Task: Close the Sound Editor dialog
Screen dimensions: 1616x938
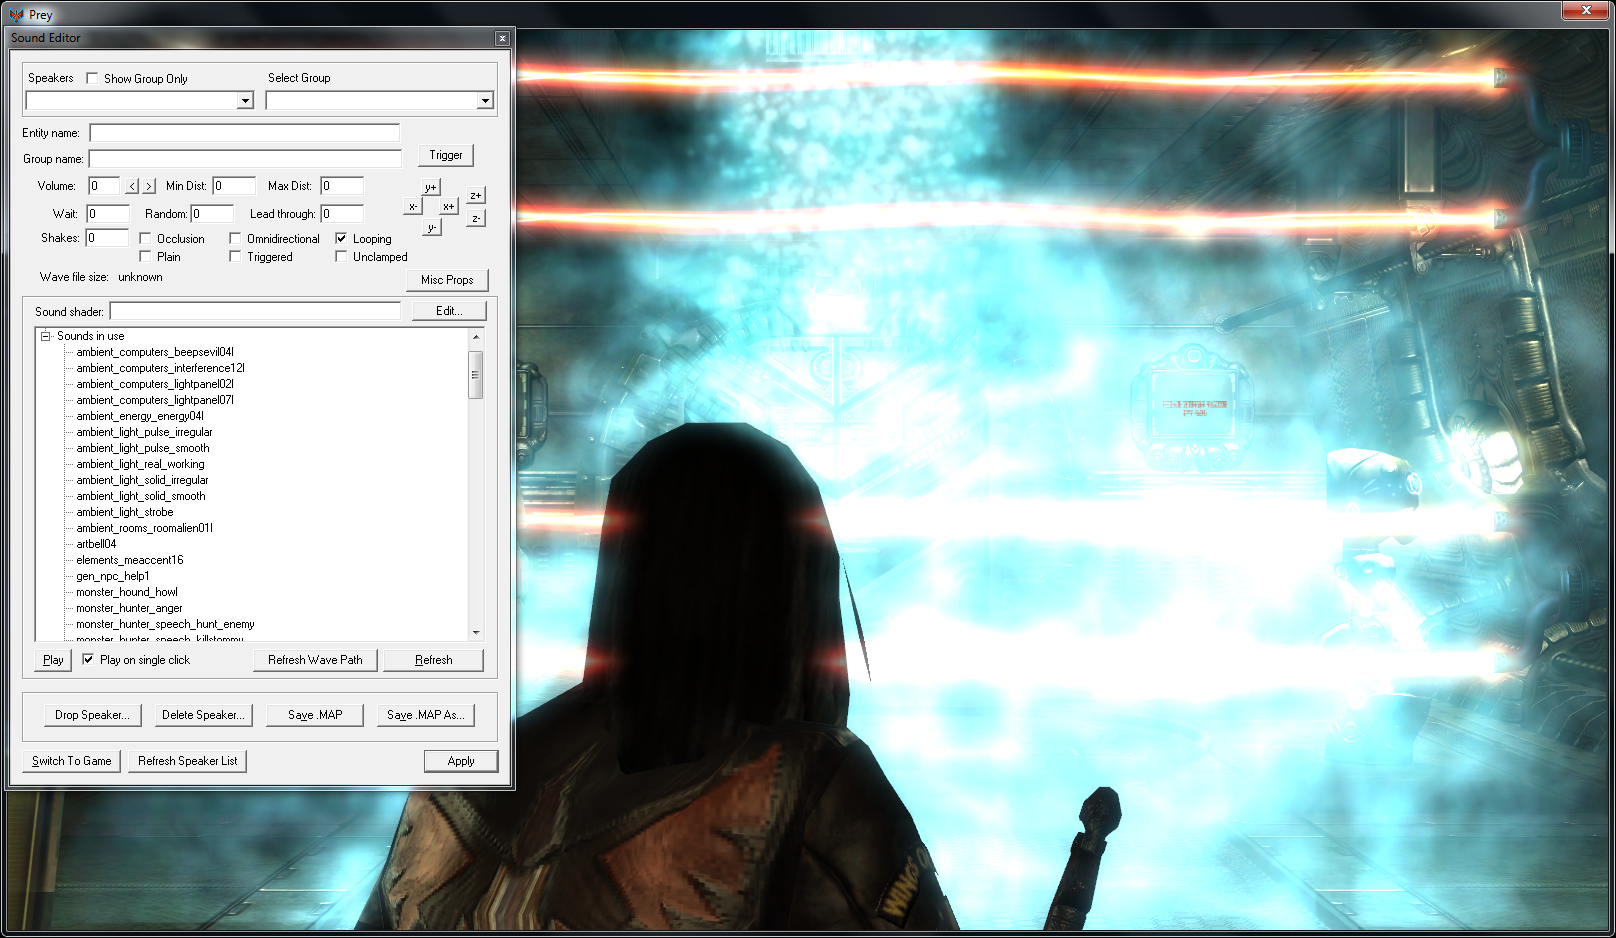Action: (x=502, y=38)
